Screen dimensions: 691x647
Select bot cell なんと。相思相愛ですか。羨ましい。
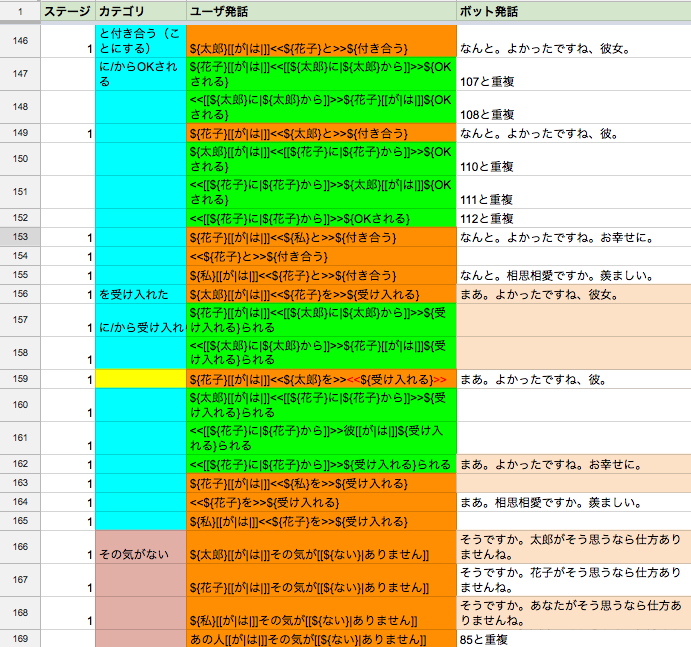pyautogui.click(x=574, y=275)
